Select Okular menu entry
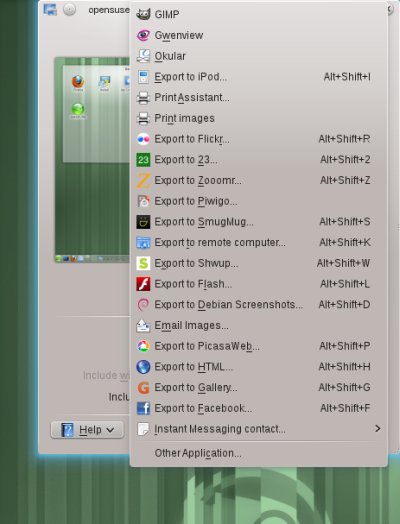Image resolution: width=400 pixels, height=524 pixels. coord(258,56)
